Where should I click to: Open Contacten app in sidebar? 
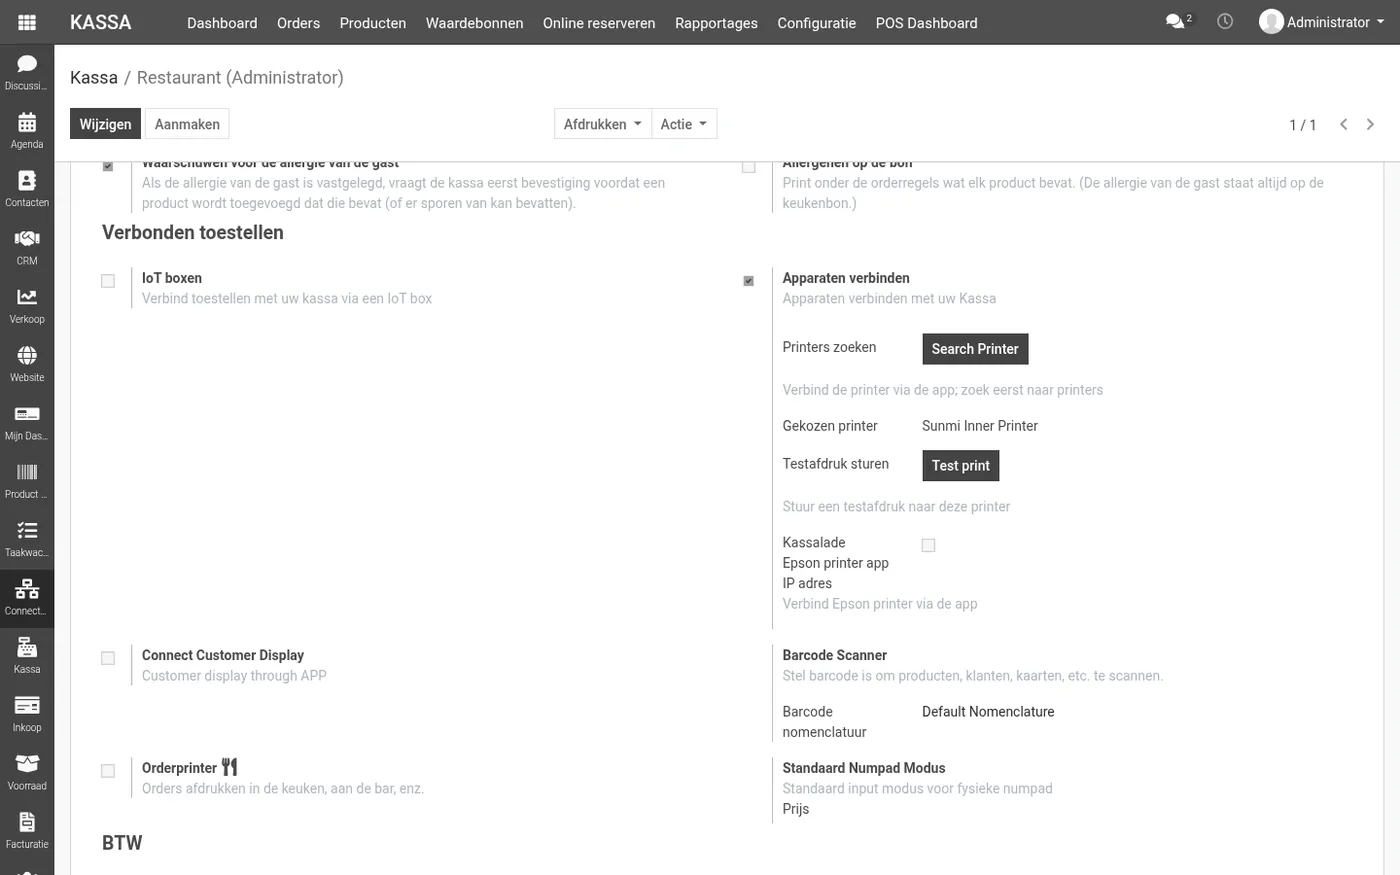[x=27, y=189]
